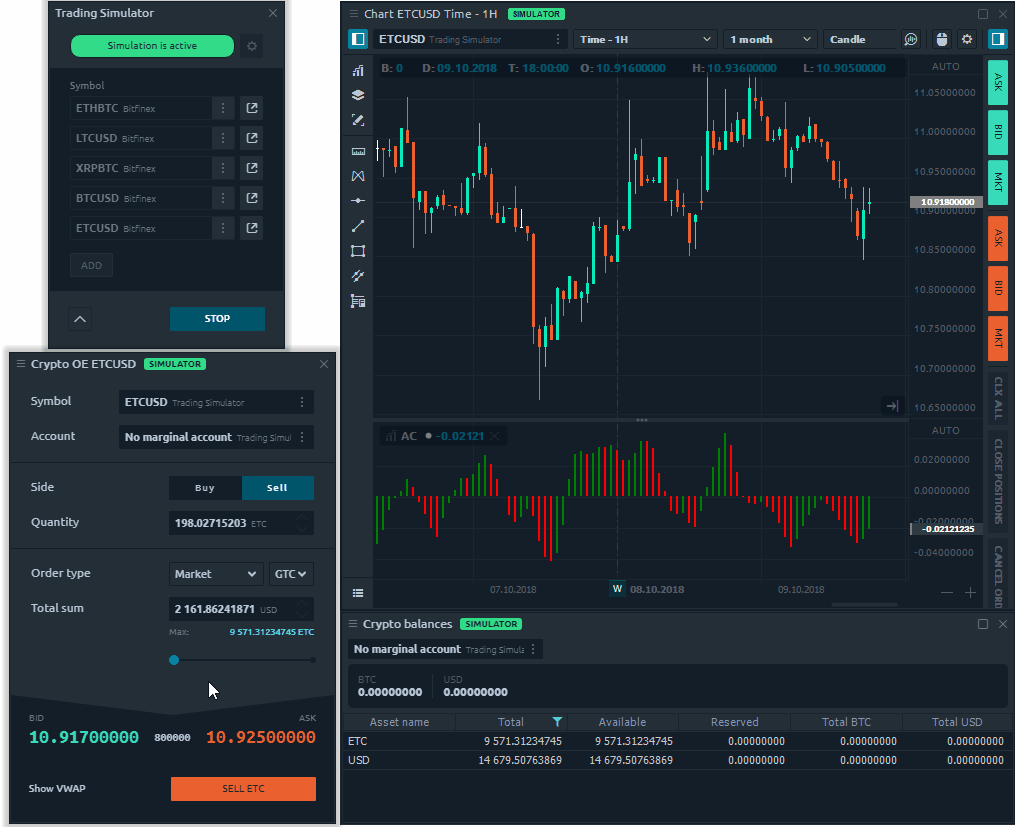1015x827 pixels.
Task: Click the mouse settings icon on the chart
Action: coord(941,39)
